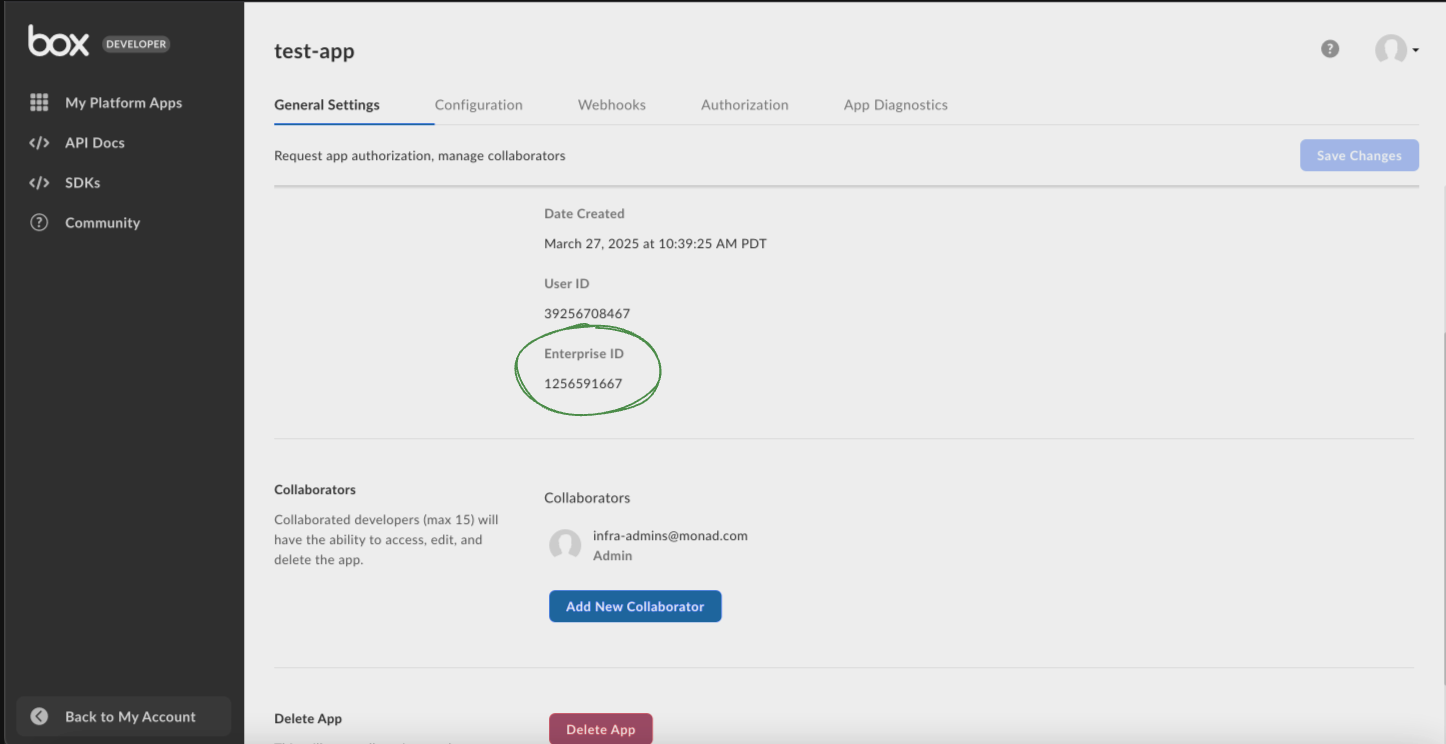Click the infra-admins collaborator avatar
The image size is (1446, 744).
click(x=565, y=545)
